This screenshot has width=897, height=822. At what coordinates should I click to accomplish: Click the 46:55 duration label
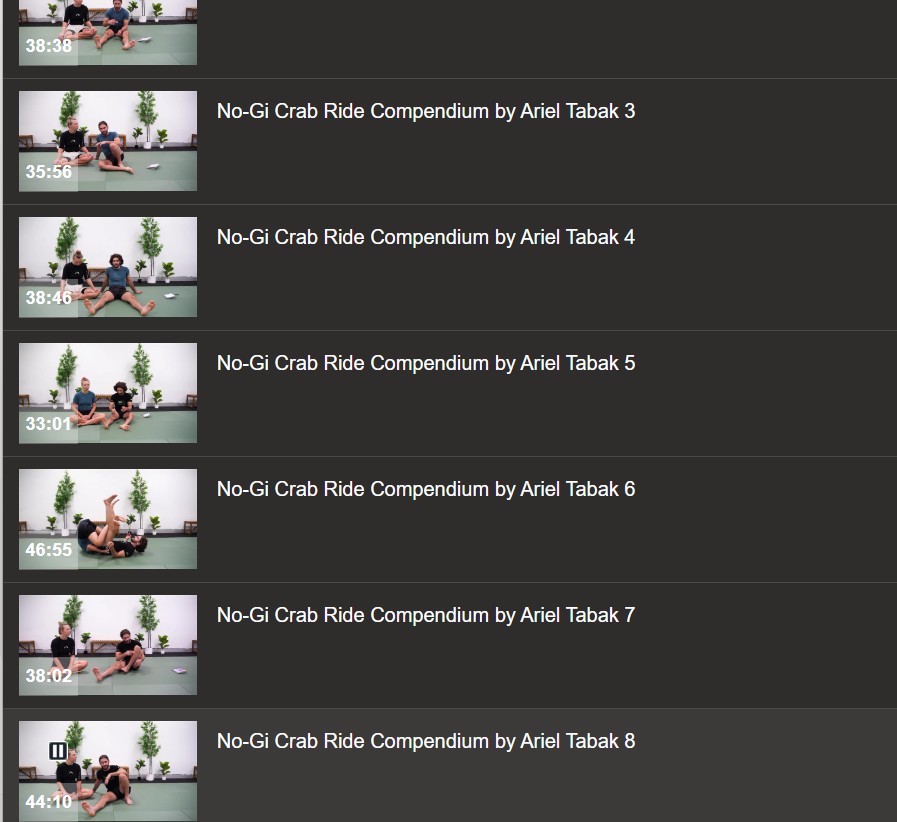coord(49,550)
